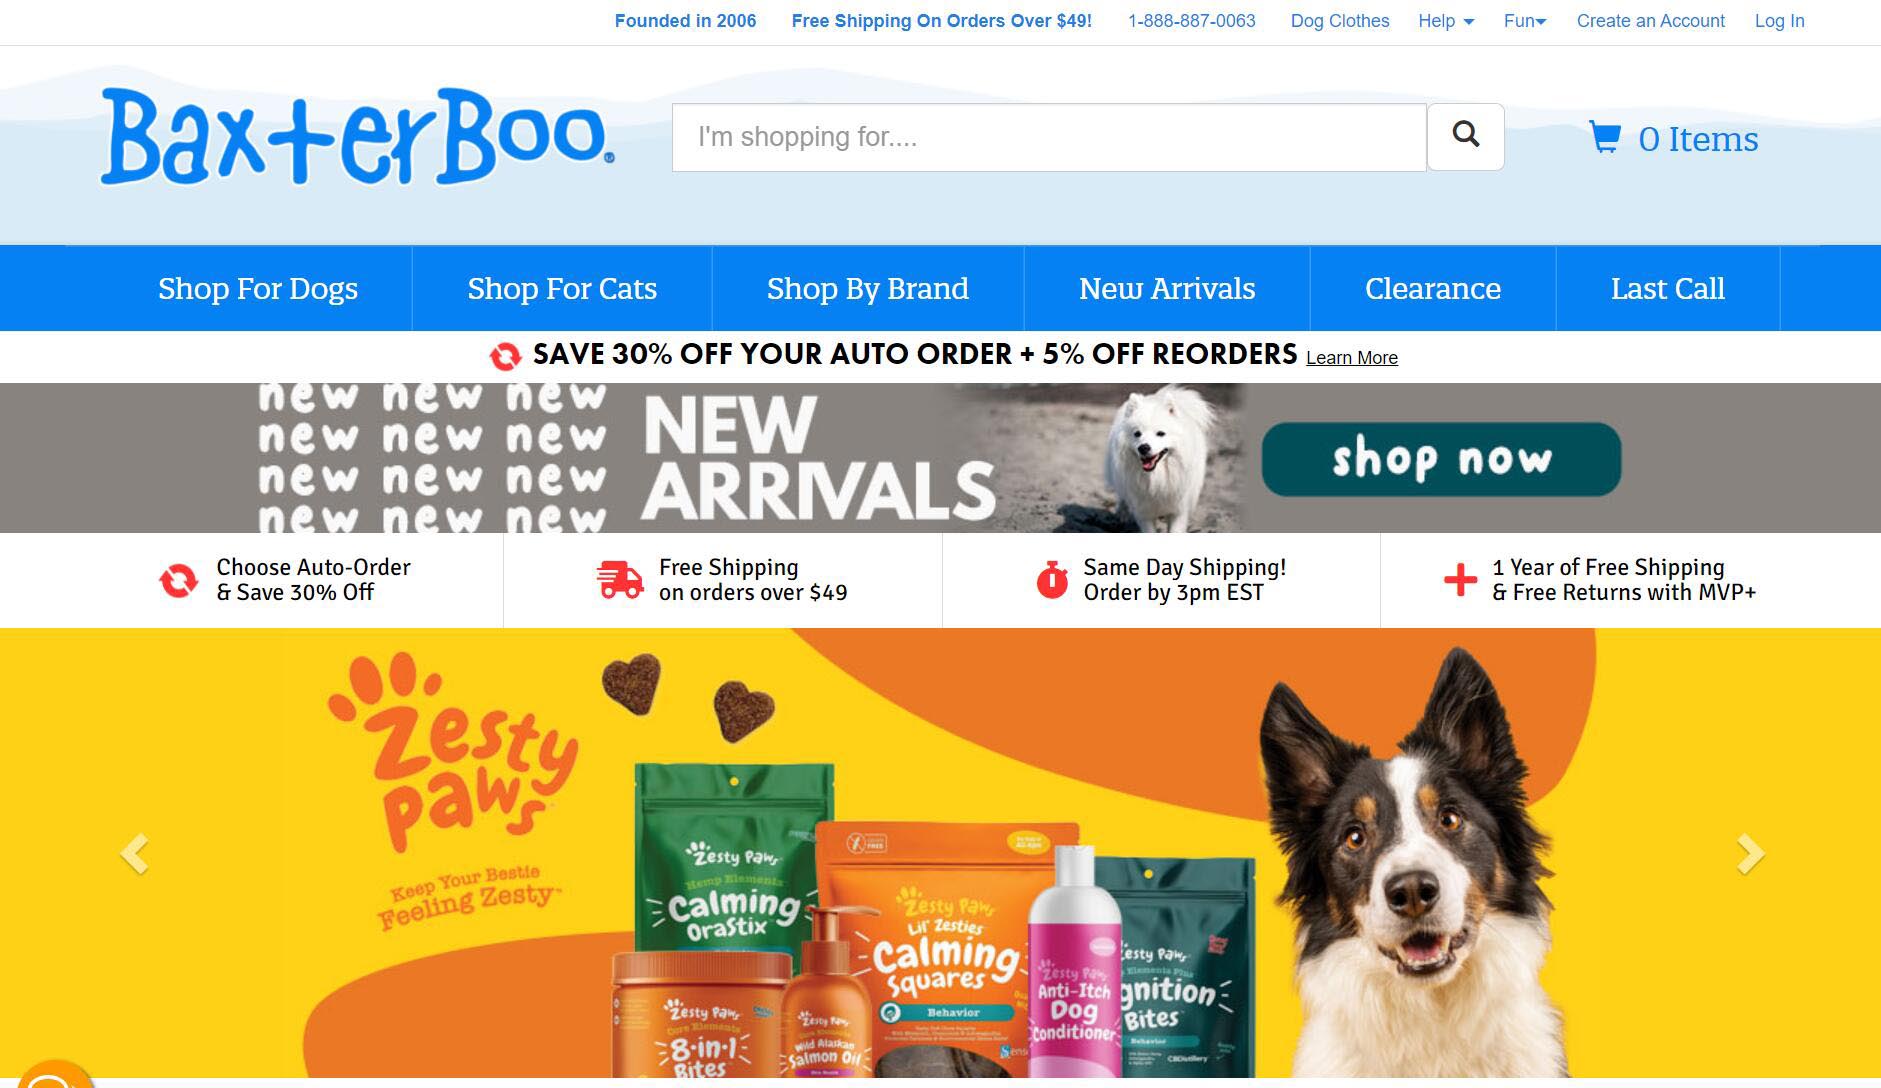This screenshot has height=1088, width=1881.
Task: Click the red stopwatch same-day shipping icon
Action: tap(1052, 580)
